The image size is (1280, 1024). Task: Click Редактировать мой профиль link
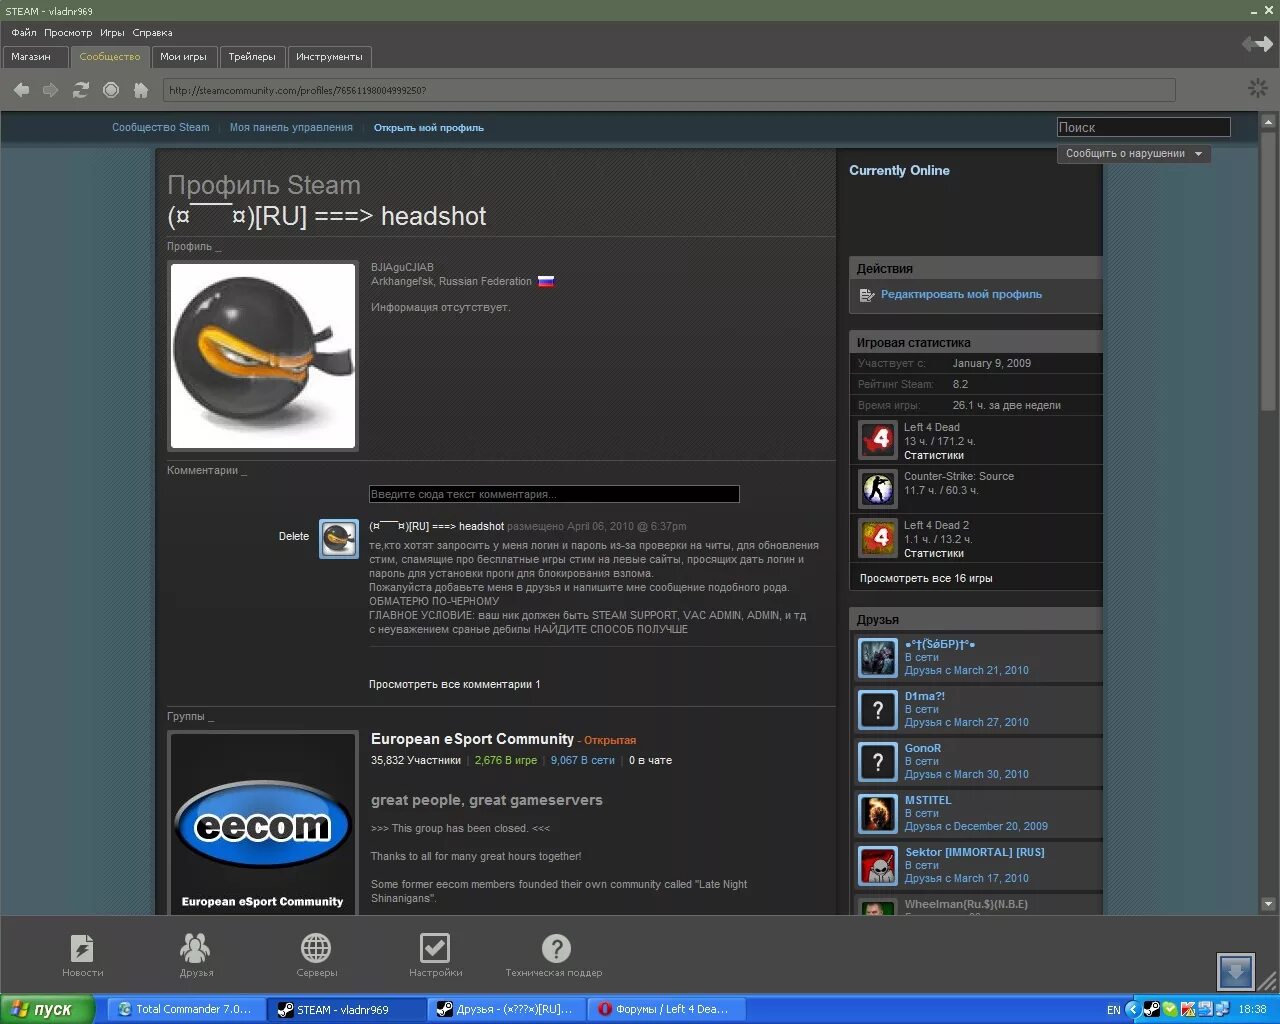[x=961, y=295]
